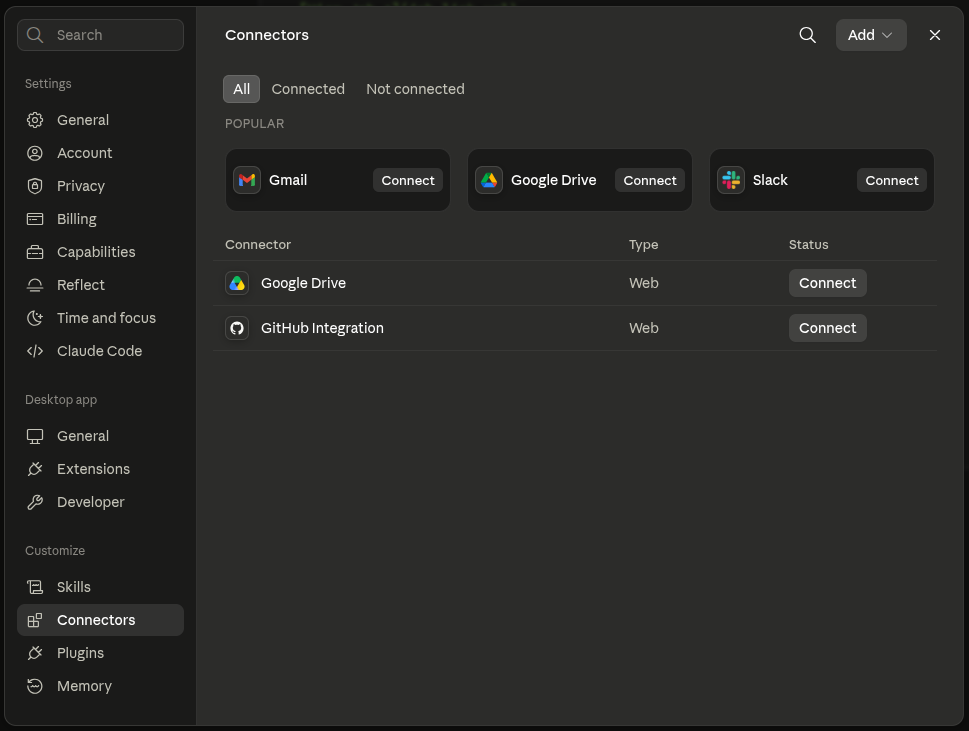Click the Gmail logo in Popular
This screenshot has width=969, height=731.
247,180
